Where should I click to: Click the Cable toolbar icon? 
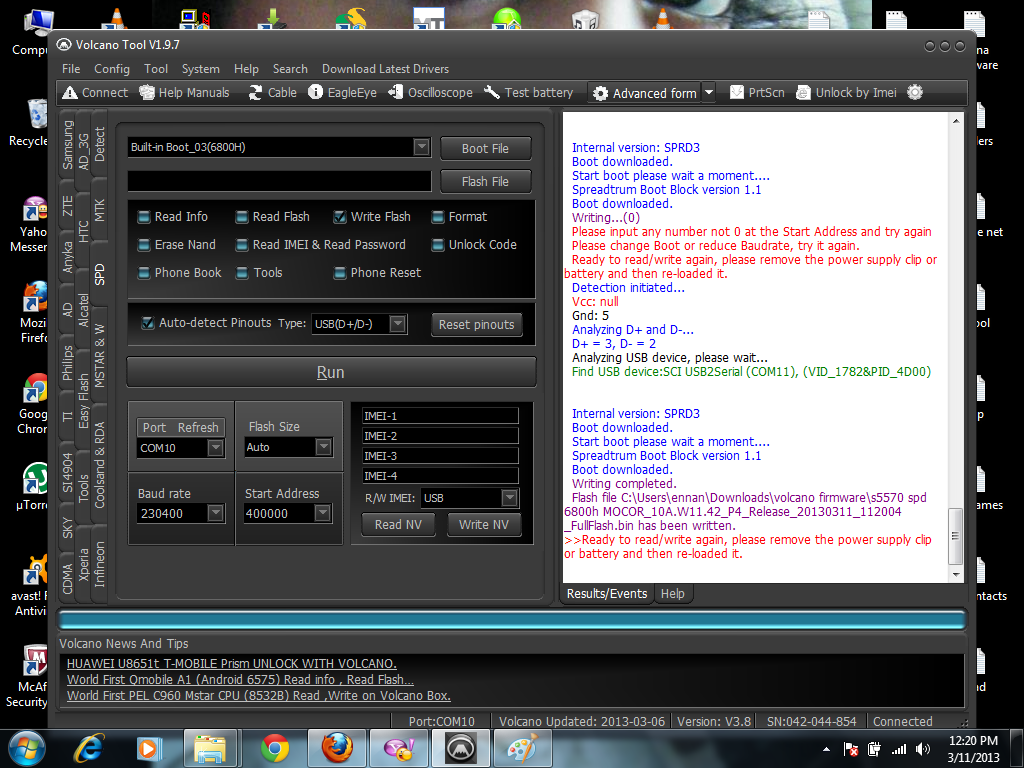tap(255, 93)
